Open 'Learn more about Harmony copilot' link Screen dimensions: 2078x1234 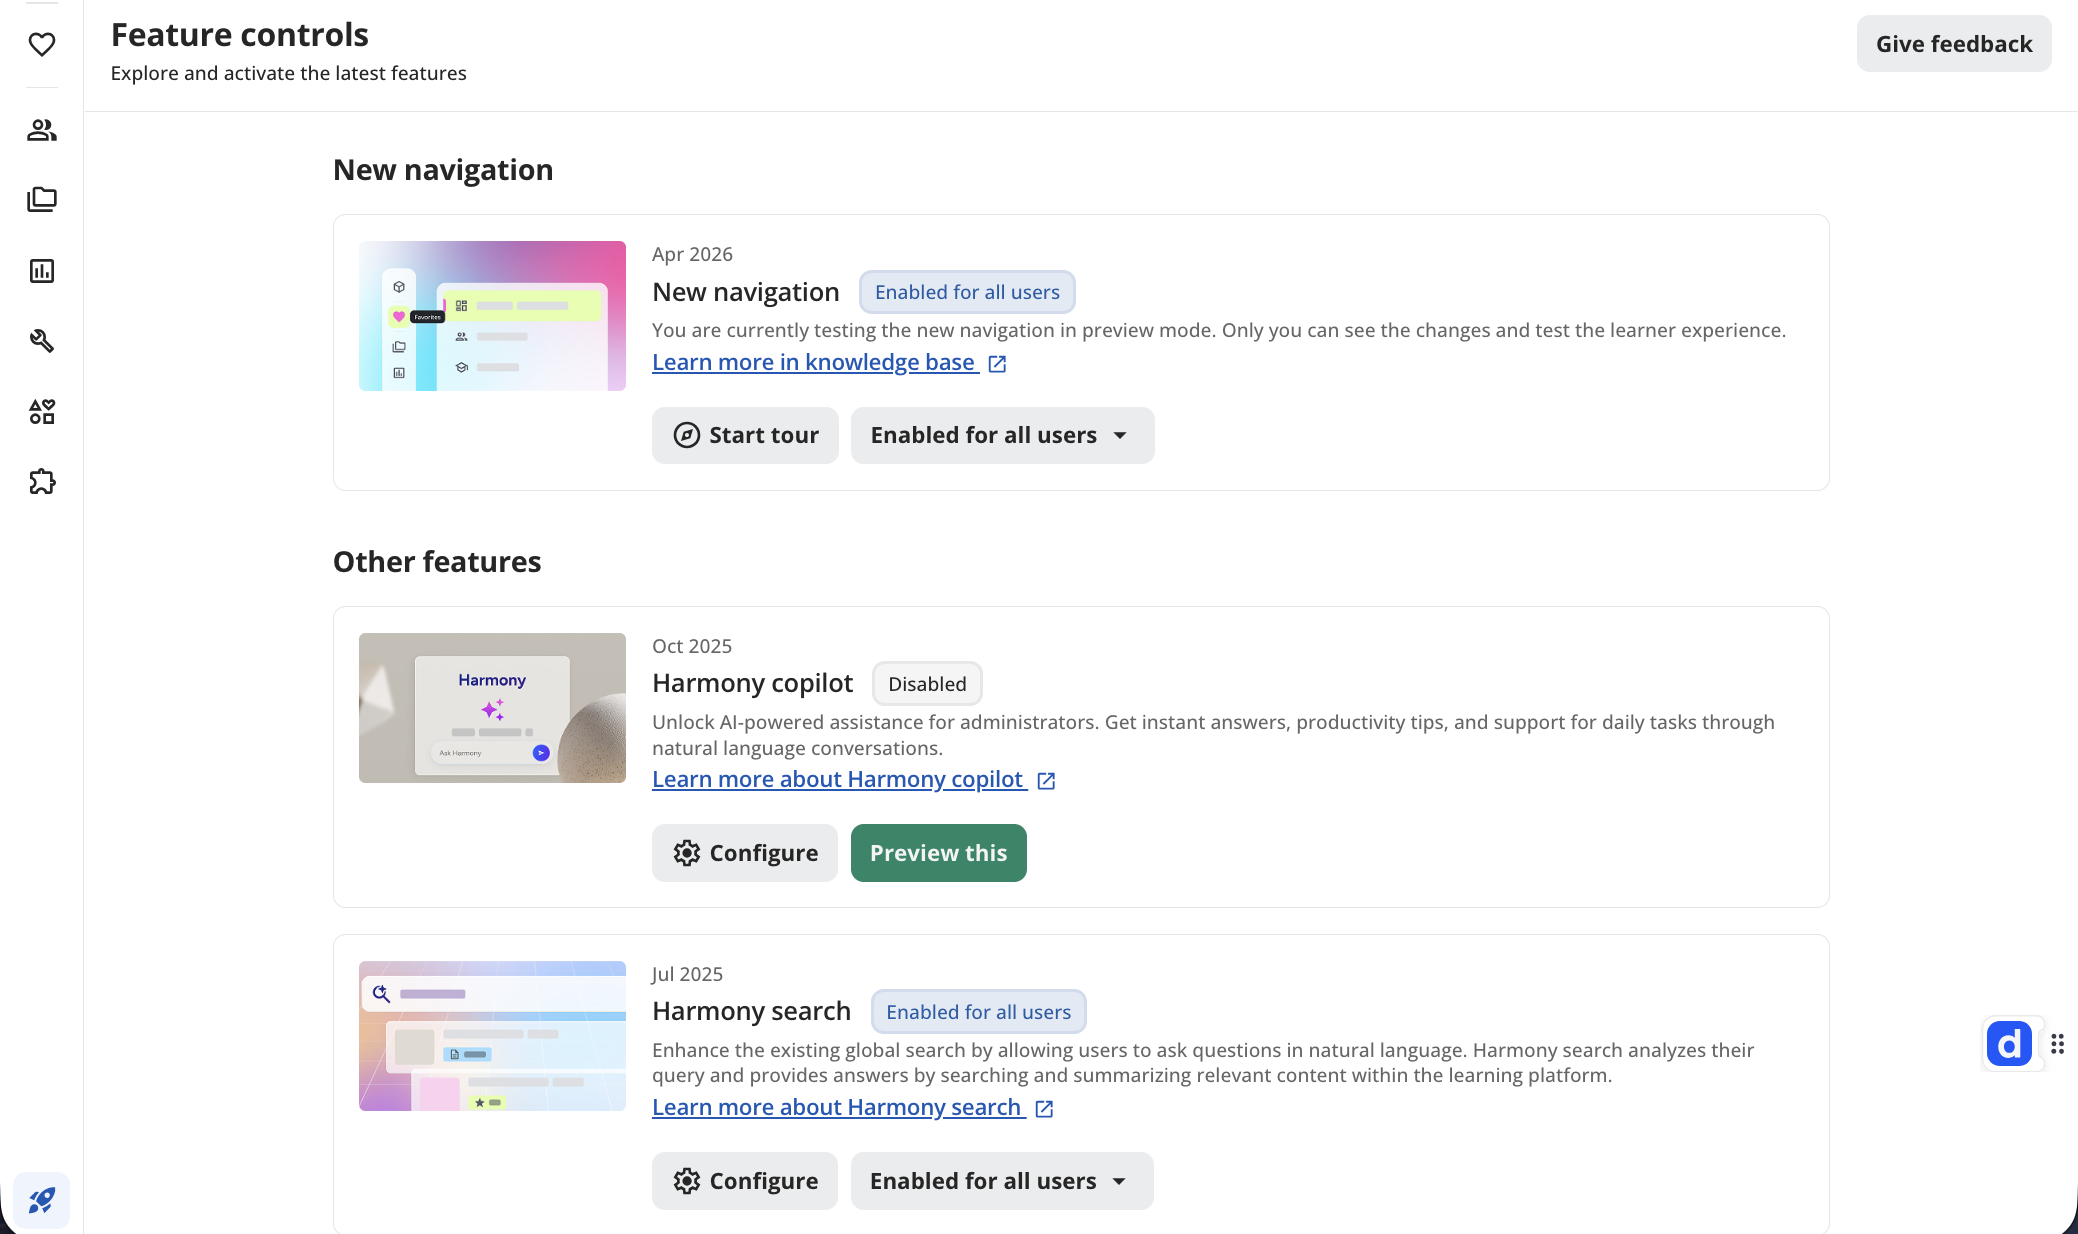838,779
